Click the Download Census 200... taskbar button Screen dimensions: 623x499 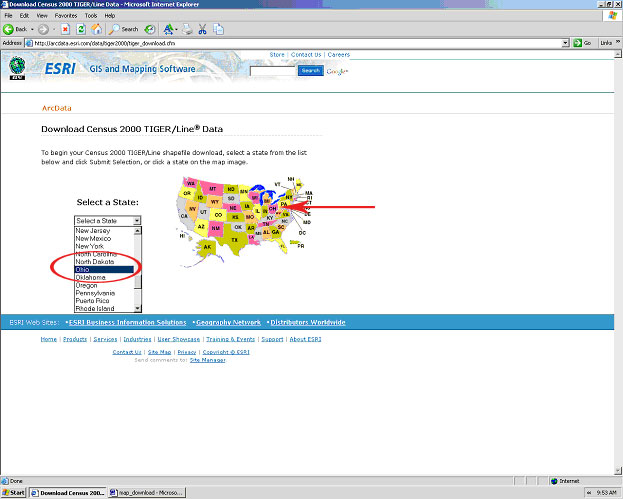pos(68,493)
